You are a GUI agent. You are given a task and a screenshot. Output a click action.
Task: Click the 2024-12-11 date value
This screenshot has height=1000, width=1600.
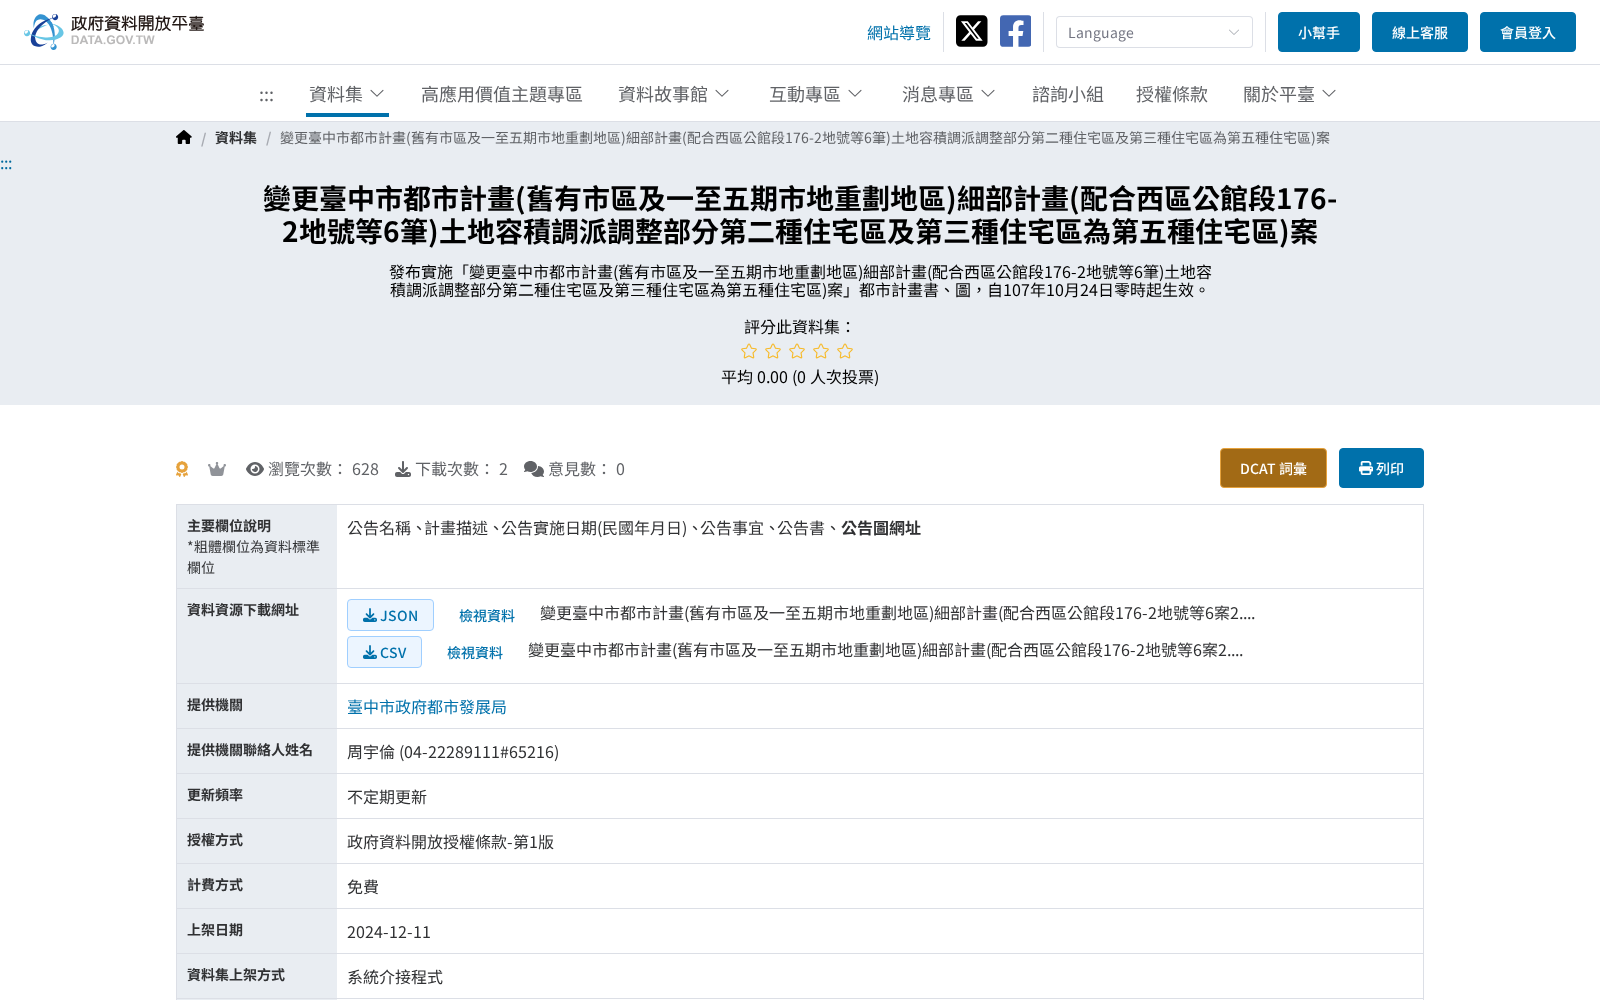tap(389, 932)
